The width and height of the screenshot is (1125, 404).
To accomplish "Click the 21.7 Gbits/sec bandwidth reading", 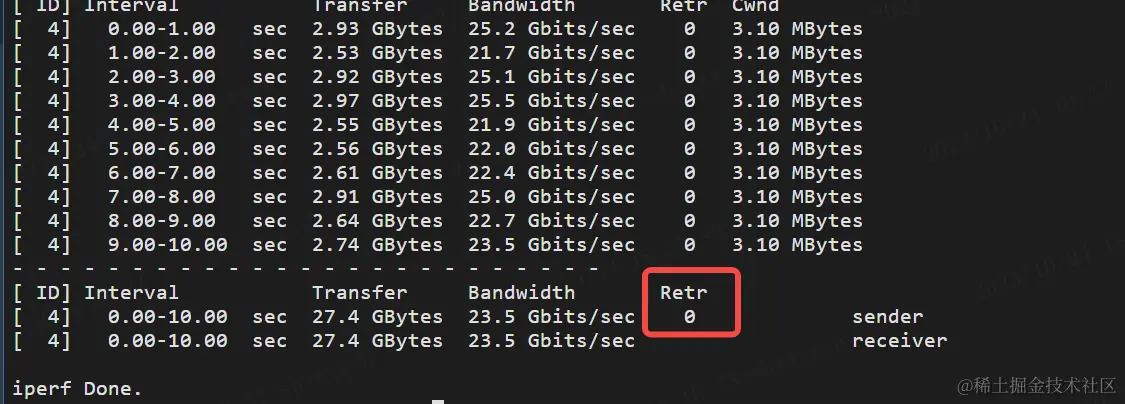I will point(551,53).
